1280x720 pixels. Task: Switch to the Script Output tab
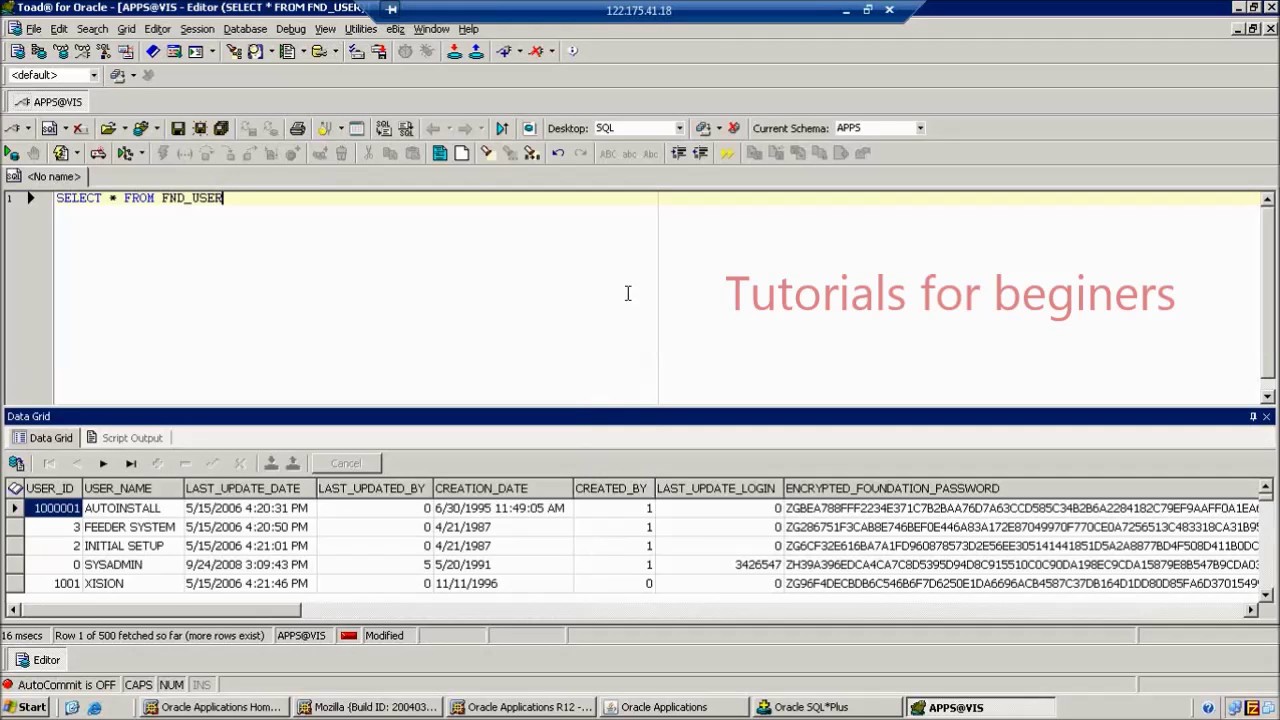tap(124, 438)
